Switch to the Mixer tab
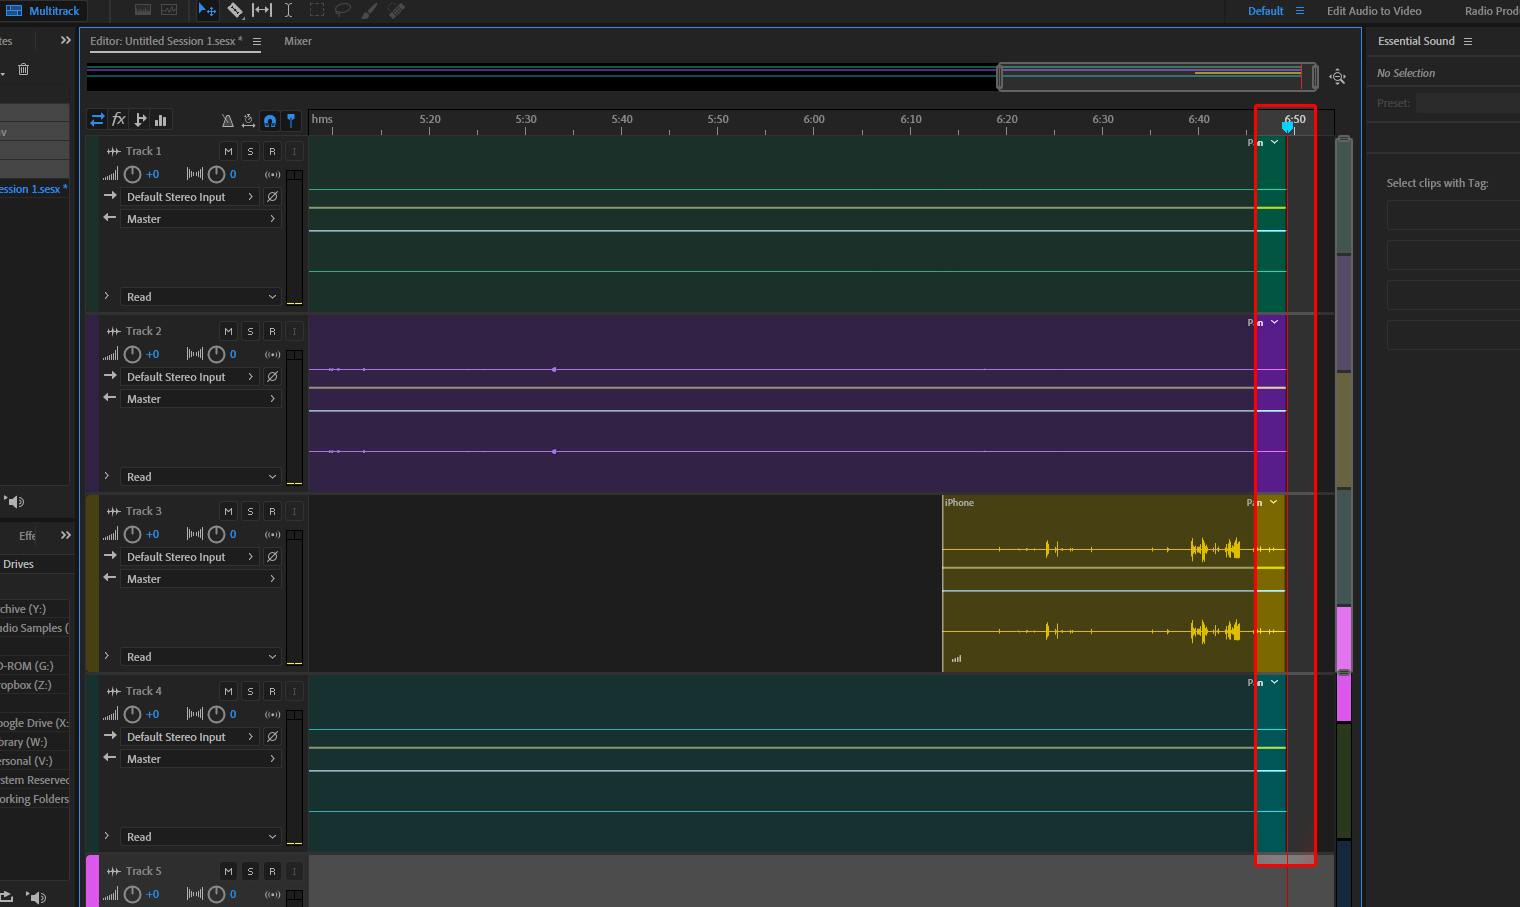This screenshot has height=907, width=1520. (x=298, y=41)
